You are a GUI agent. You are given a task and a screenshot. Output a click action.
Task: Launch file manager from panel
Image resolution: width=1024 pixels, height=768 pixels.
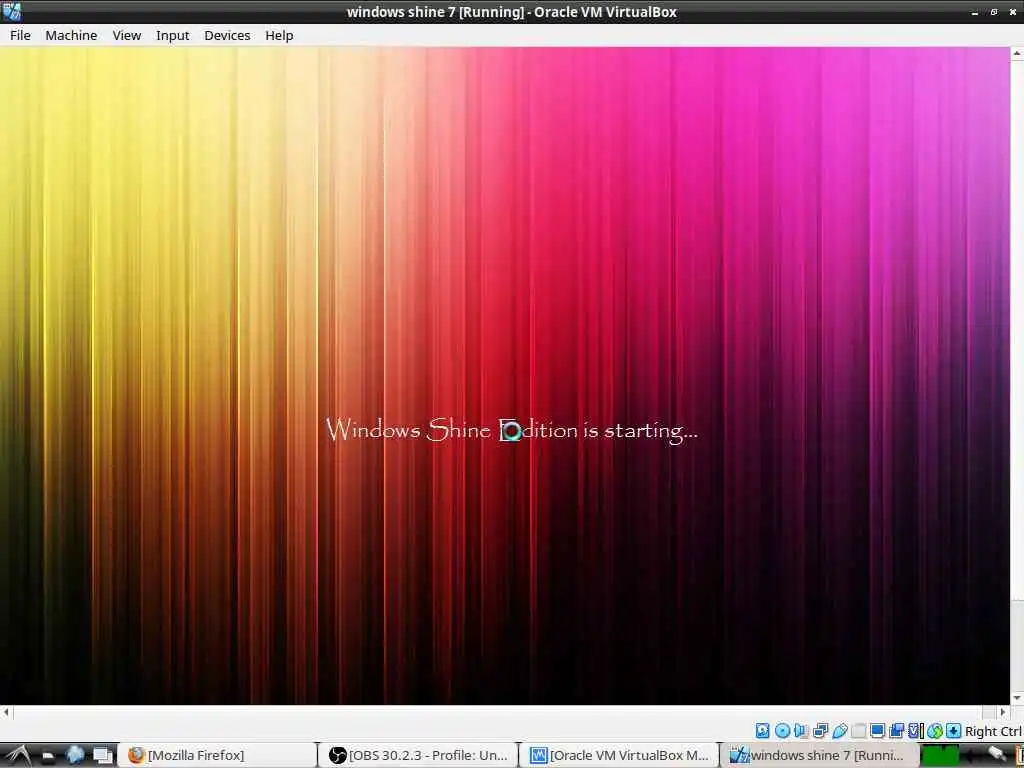(x=48, y=756)
